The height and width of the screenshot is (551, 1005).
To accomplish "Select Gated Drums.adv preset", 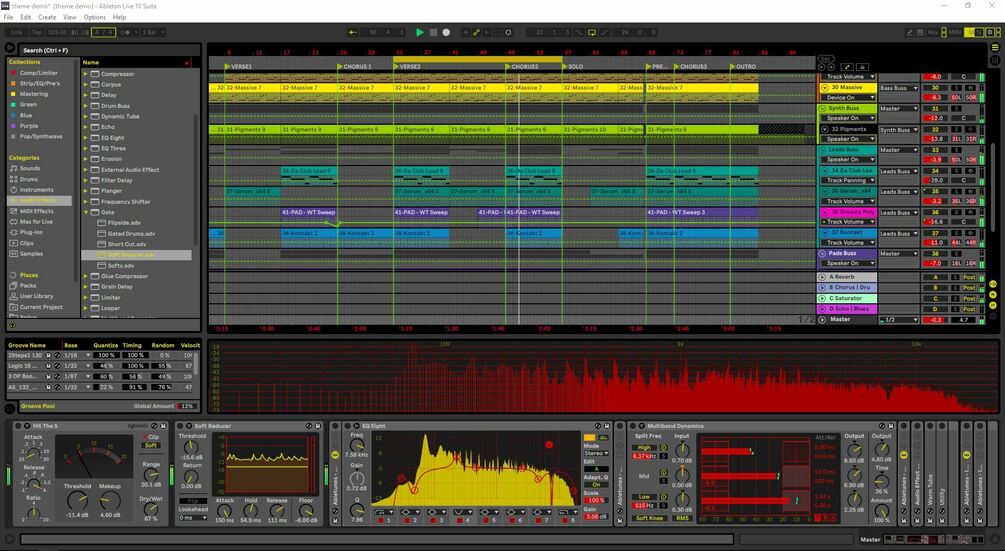I will click(131, 233).
